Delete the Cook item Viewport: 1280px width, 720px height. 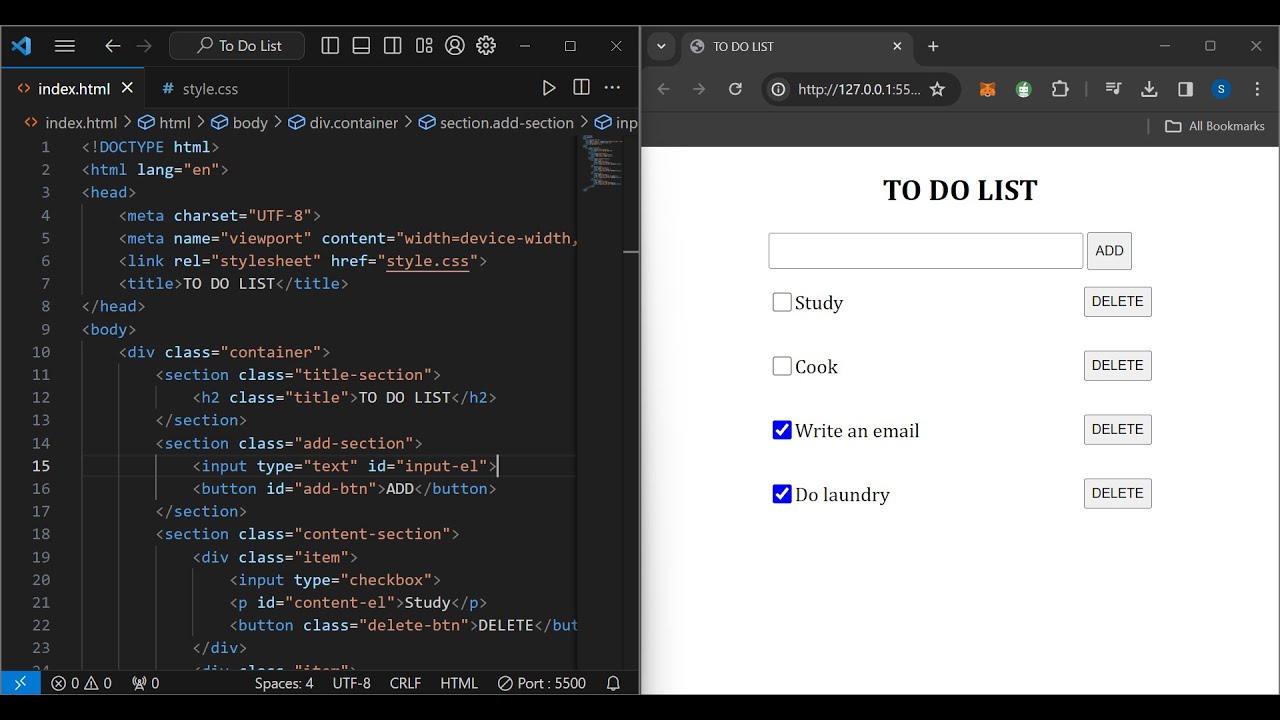click(1117, 366)
